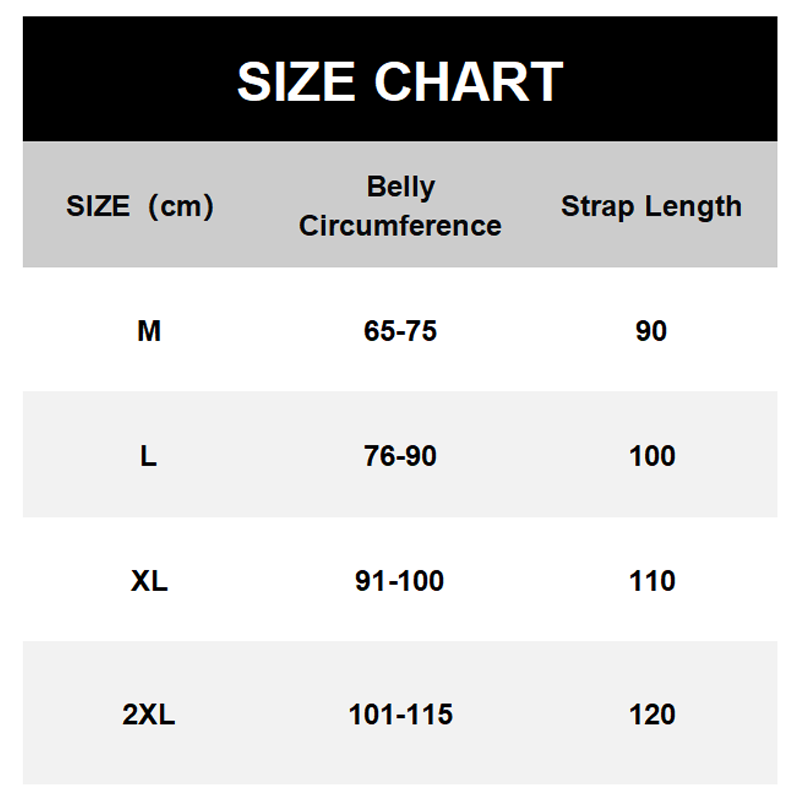Image resolution: width=800 pixels, height=800 pixels.
Task: Click the word SIZE in the black title banner
Action: pos(296,82)
